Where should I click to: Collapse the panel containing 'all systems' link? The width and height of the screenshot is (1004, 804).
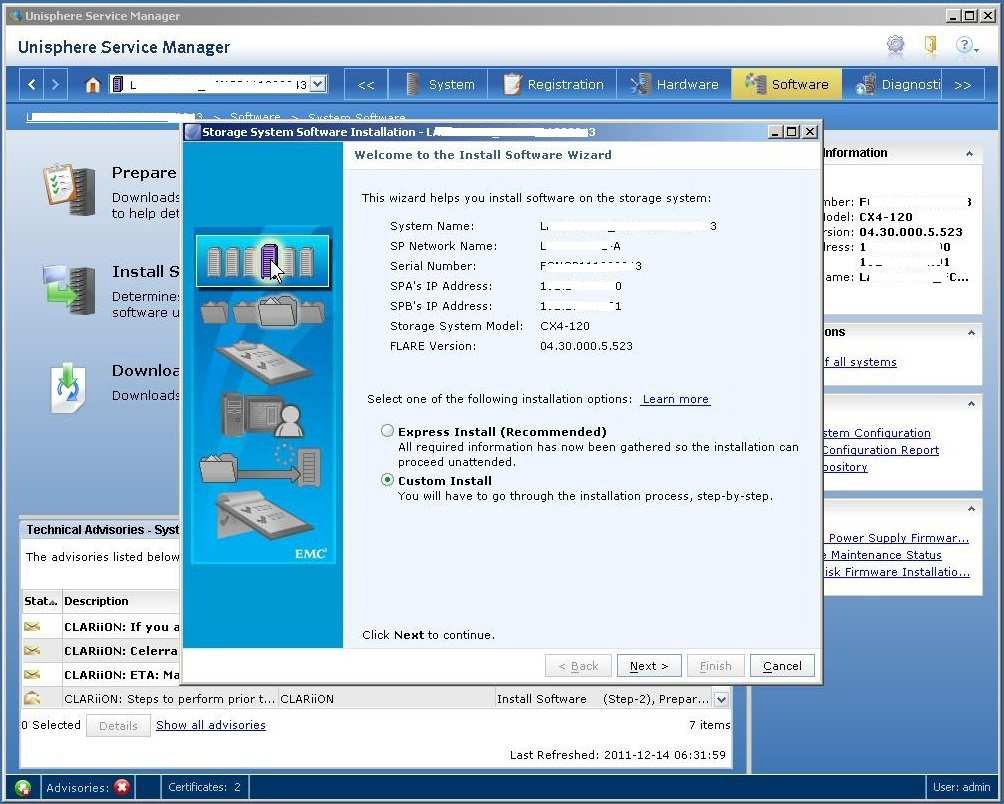pyautogui.click(x=971, y=333)
